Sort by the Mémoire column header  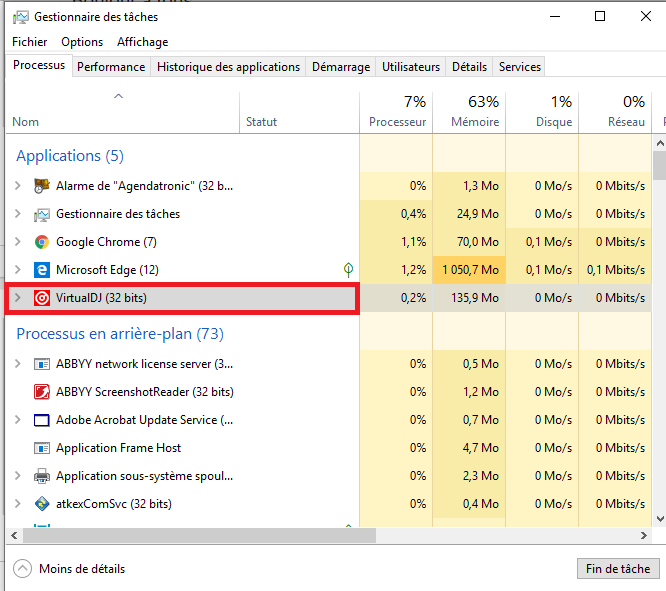(x=469, y=113)
